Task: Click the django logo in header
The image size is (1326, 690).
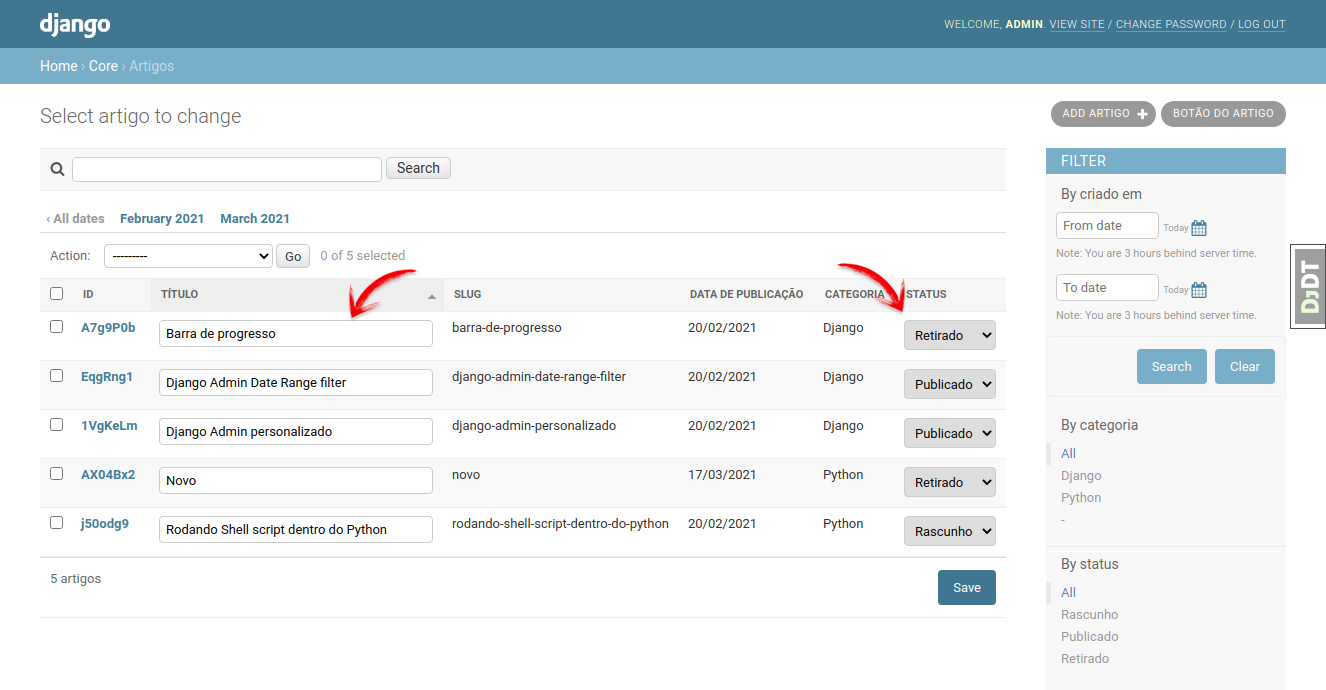Action: [x=75, y=24]
